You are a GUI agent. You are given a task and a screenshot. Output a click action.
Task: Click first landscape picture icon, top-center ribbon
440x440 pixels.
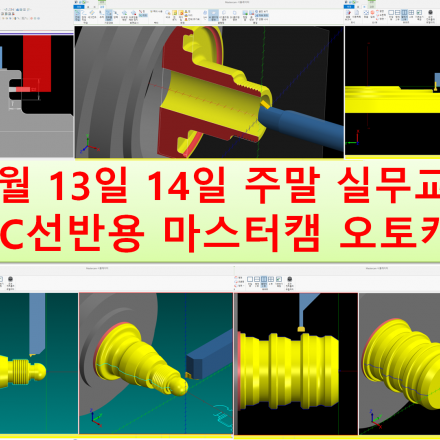pyautogui.click(x=245, y=13)
